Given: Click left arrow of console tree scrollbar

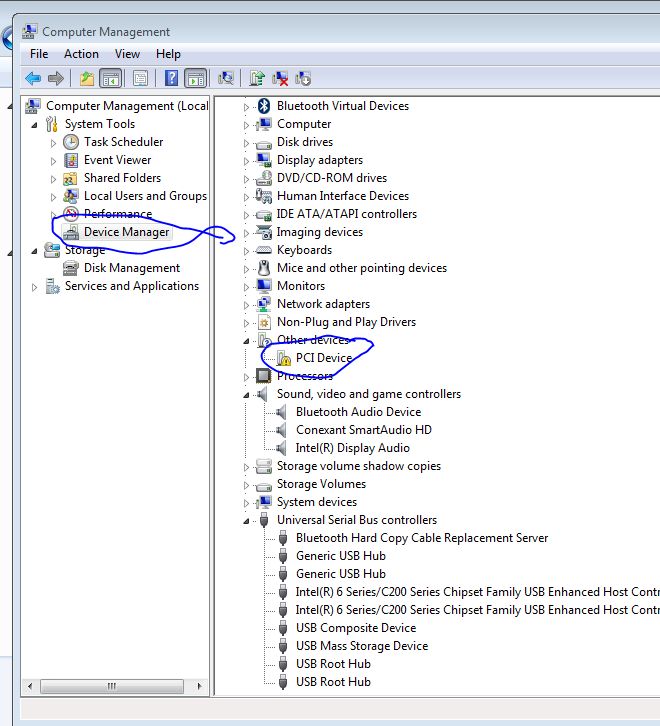Looking at the screenshot, I should coord(30,686).
